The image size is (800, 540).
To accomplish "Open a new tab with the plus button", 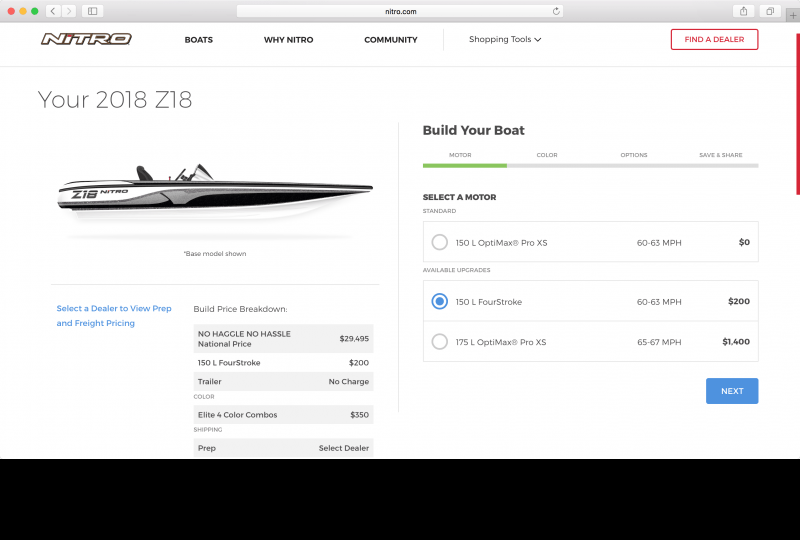I will tap(793, 15).
